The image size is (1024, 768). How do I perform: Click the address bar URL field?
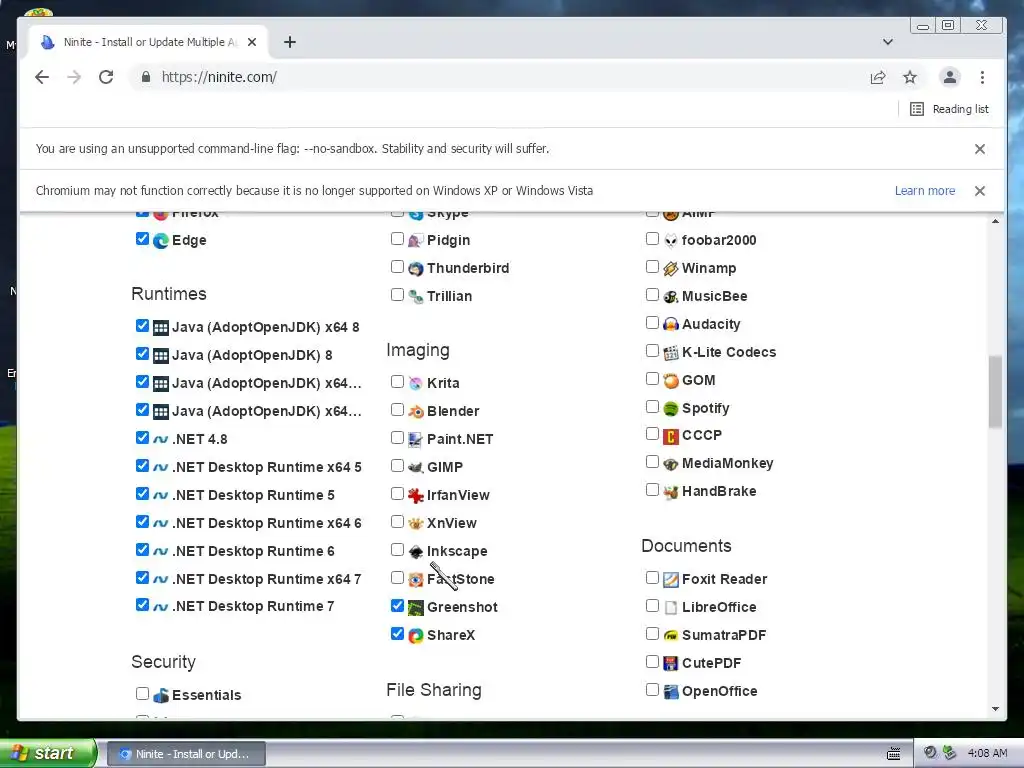point(496,77)
